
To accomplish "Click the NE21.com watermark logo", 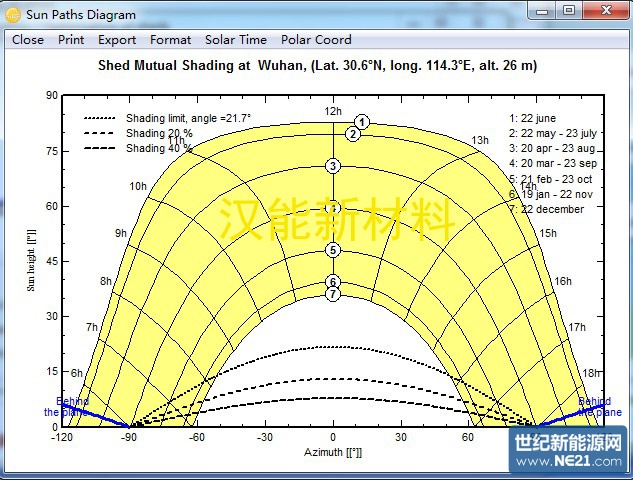I will point(571,453).
